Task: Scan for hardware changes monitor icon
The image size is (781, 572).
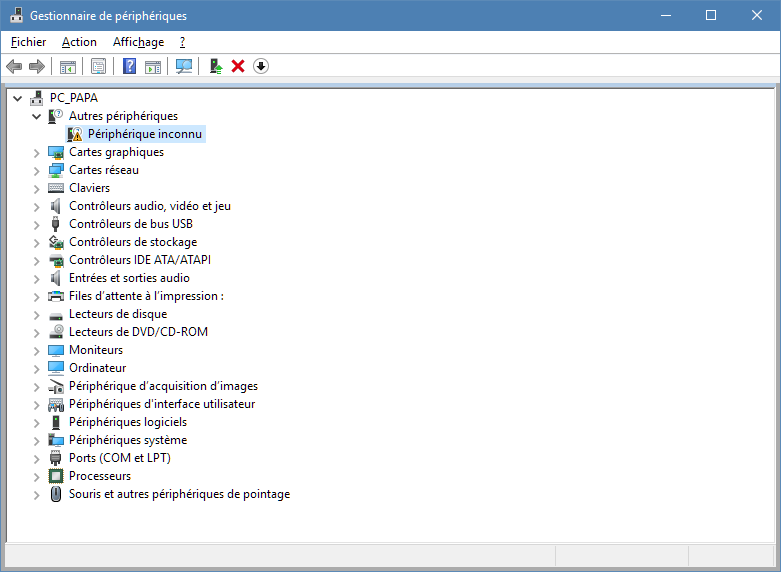Action: [184, 66]
